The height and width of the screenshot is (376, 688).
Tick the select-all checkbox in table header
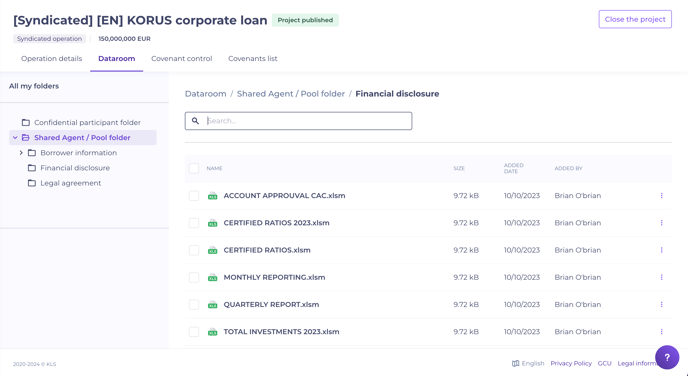[194, 168]
